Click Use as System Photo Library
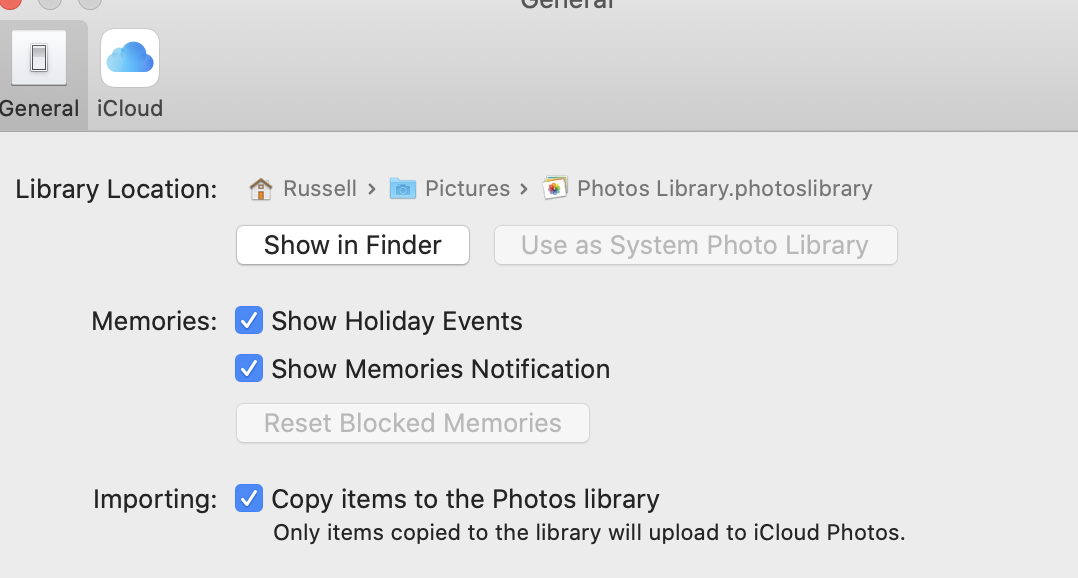The height and width of the screenshot is (578, 1078). (x=695, y=245)
